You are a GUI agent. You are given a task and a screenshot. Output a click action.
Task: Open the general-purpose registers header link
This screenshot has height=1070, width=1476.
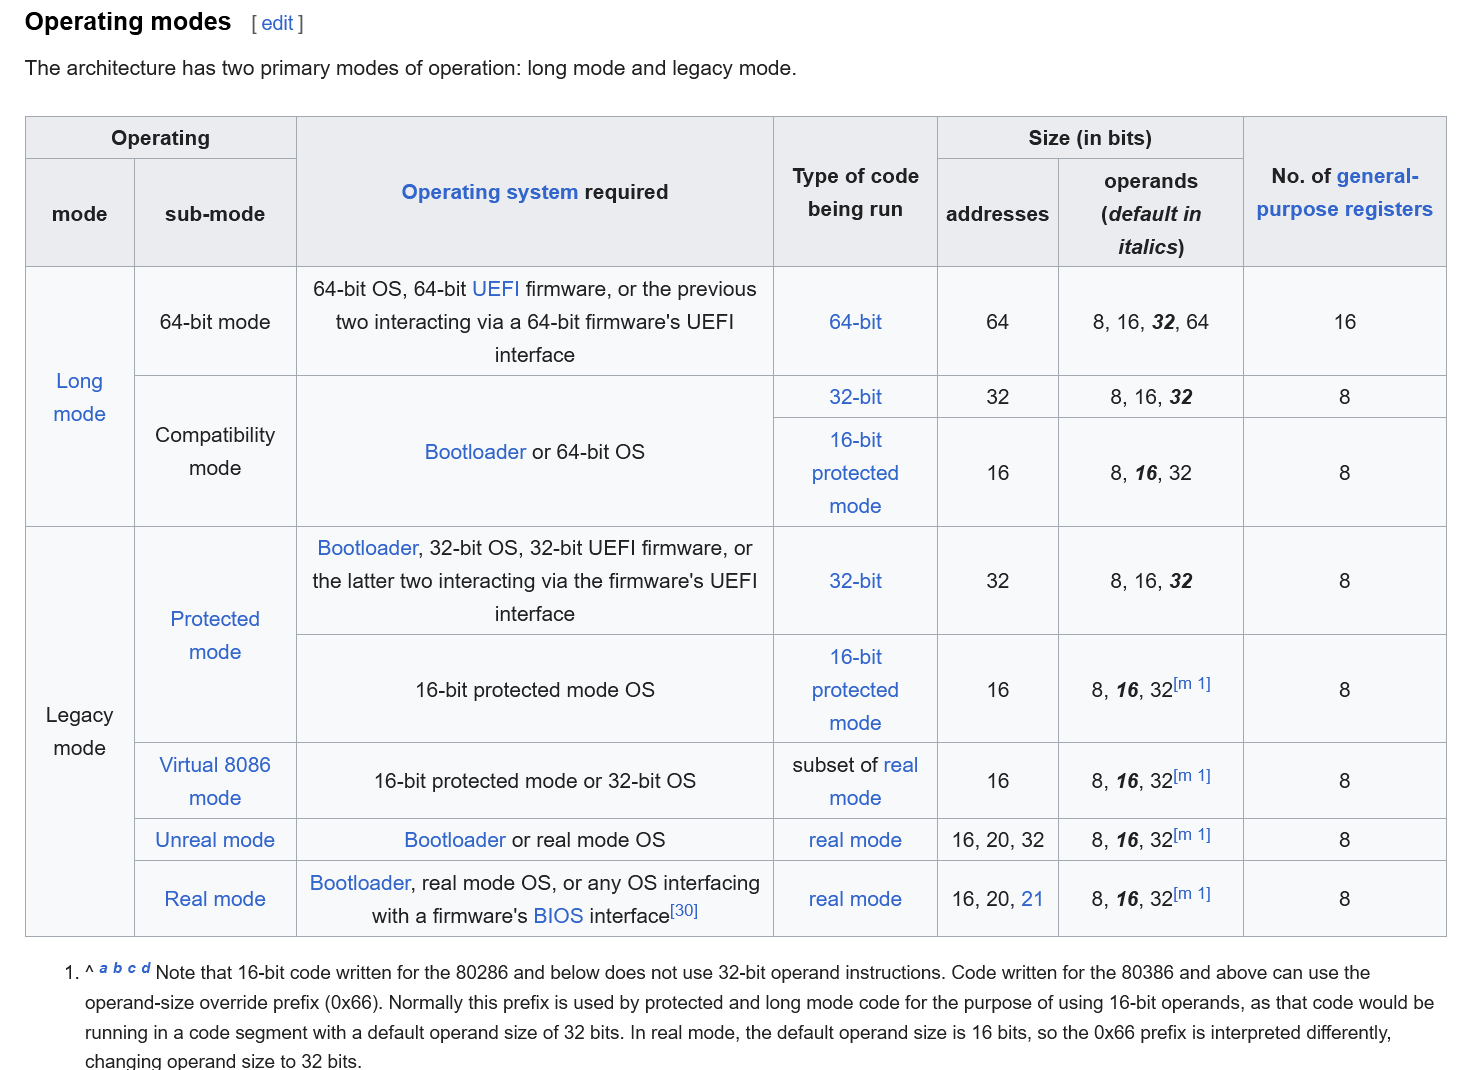point(1345,192)
